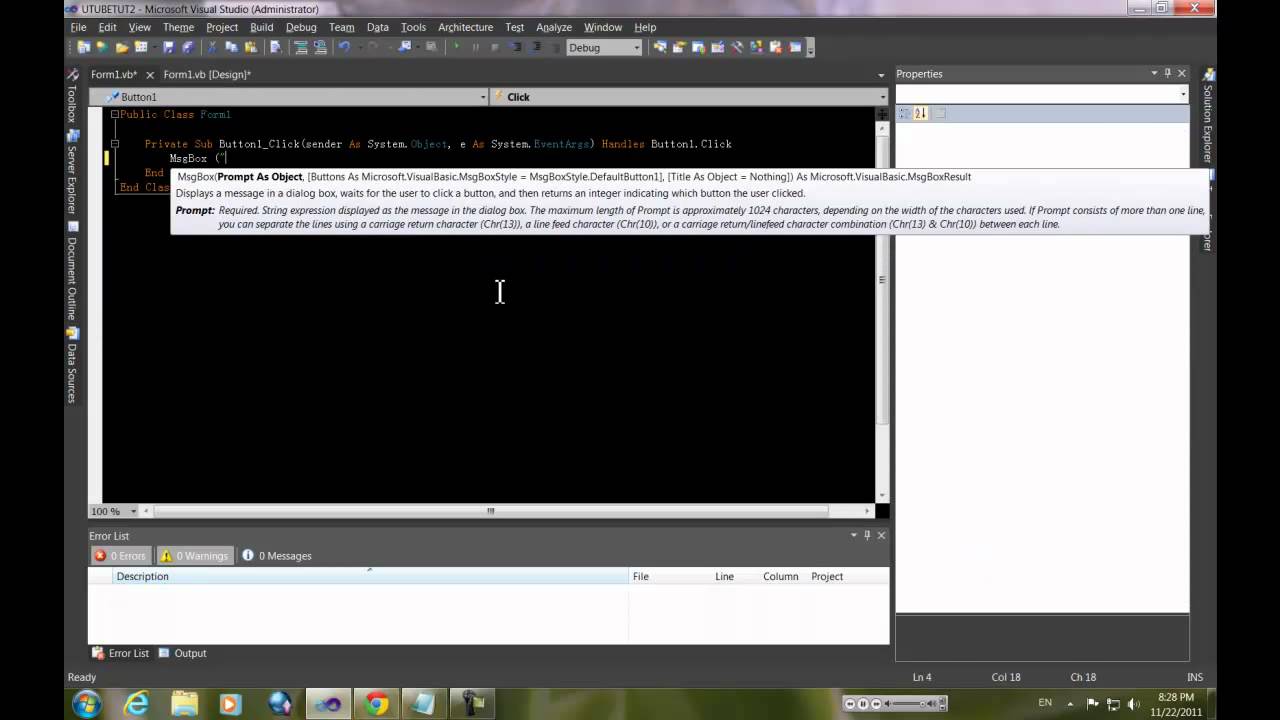The height and width of the screenshot is (720, 1280).
Task: Open the Solution Explorer toolbar icon
Action: pos(660,47)
